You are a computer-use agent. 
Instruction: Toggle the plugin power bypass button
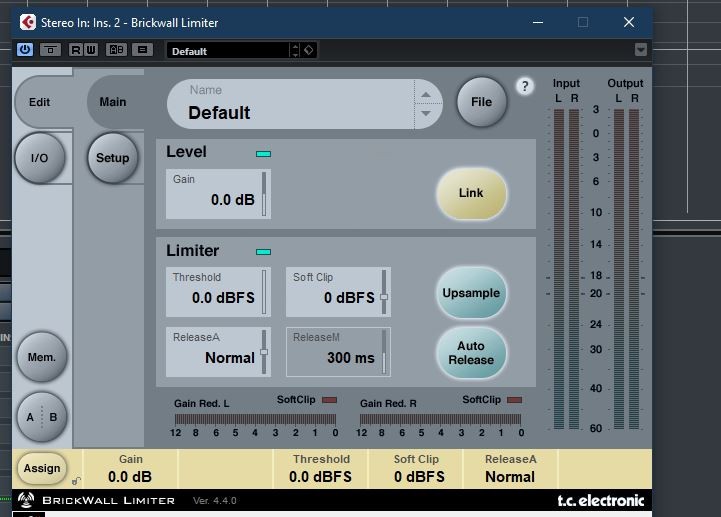26,49
